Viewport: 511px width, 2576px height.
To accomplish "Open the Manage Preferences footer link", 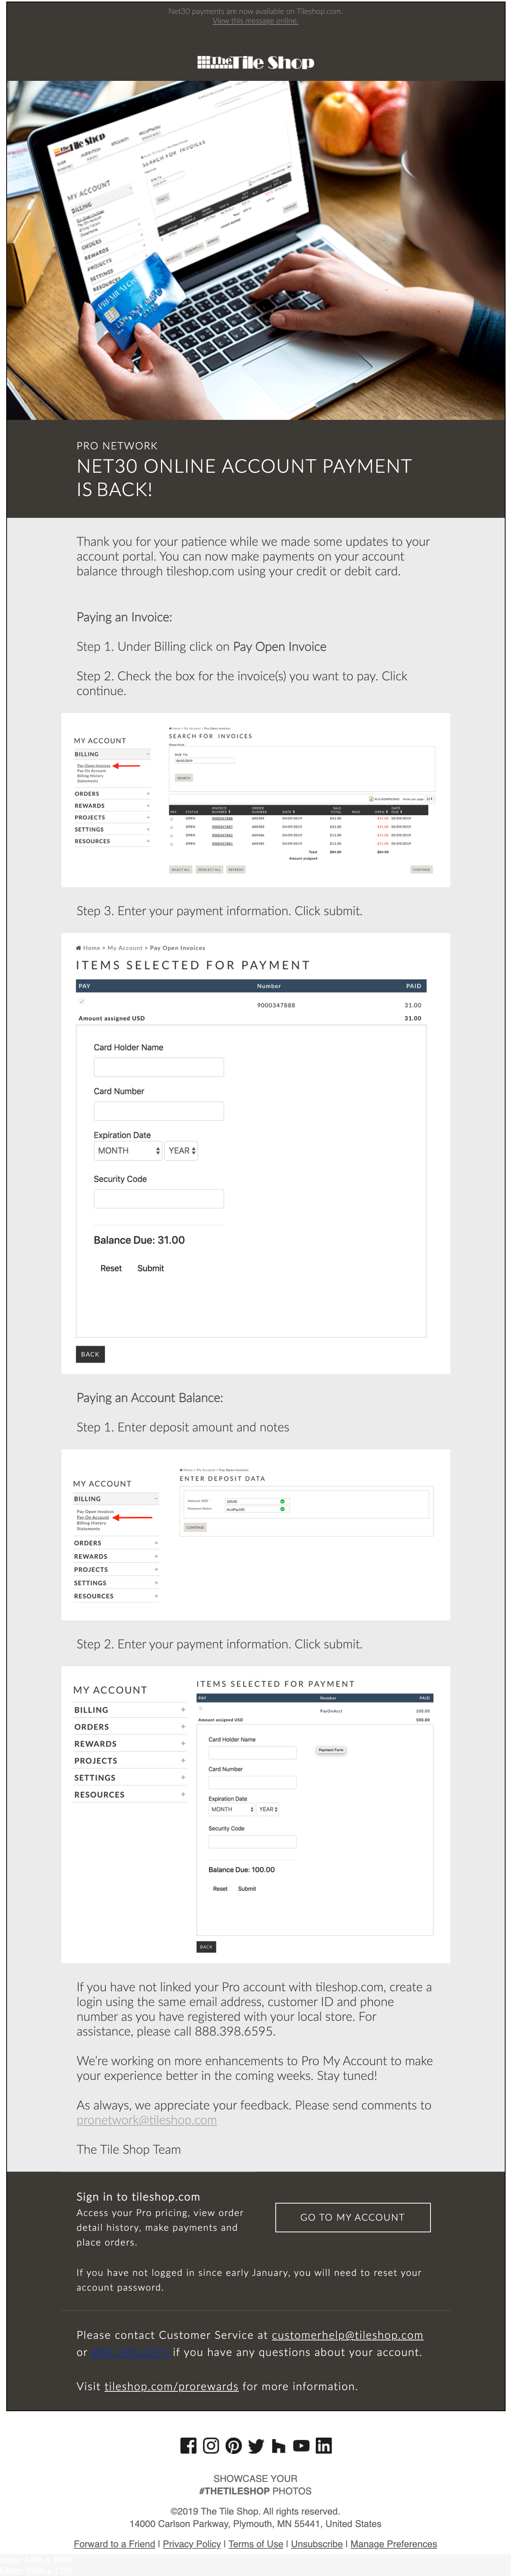I will (393, 2544).
